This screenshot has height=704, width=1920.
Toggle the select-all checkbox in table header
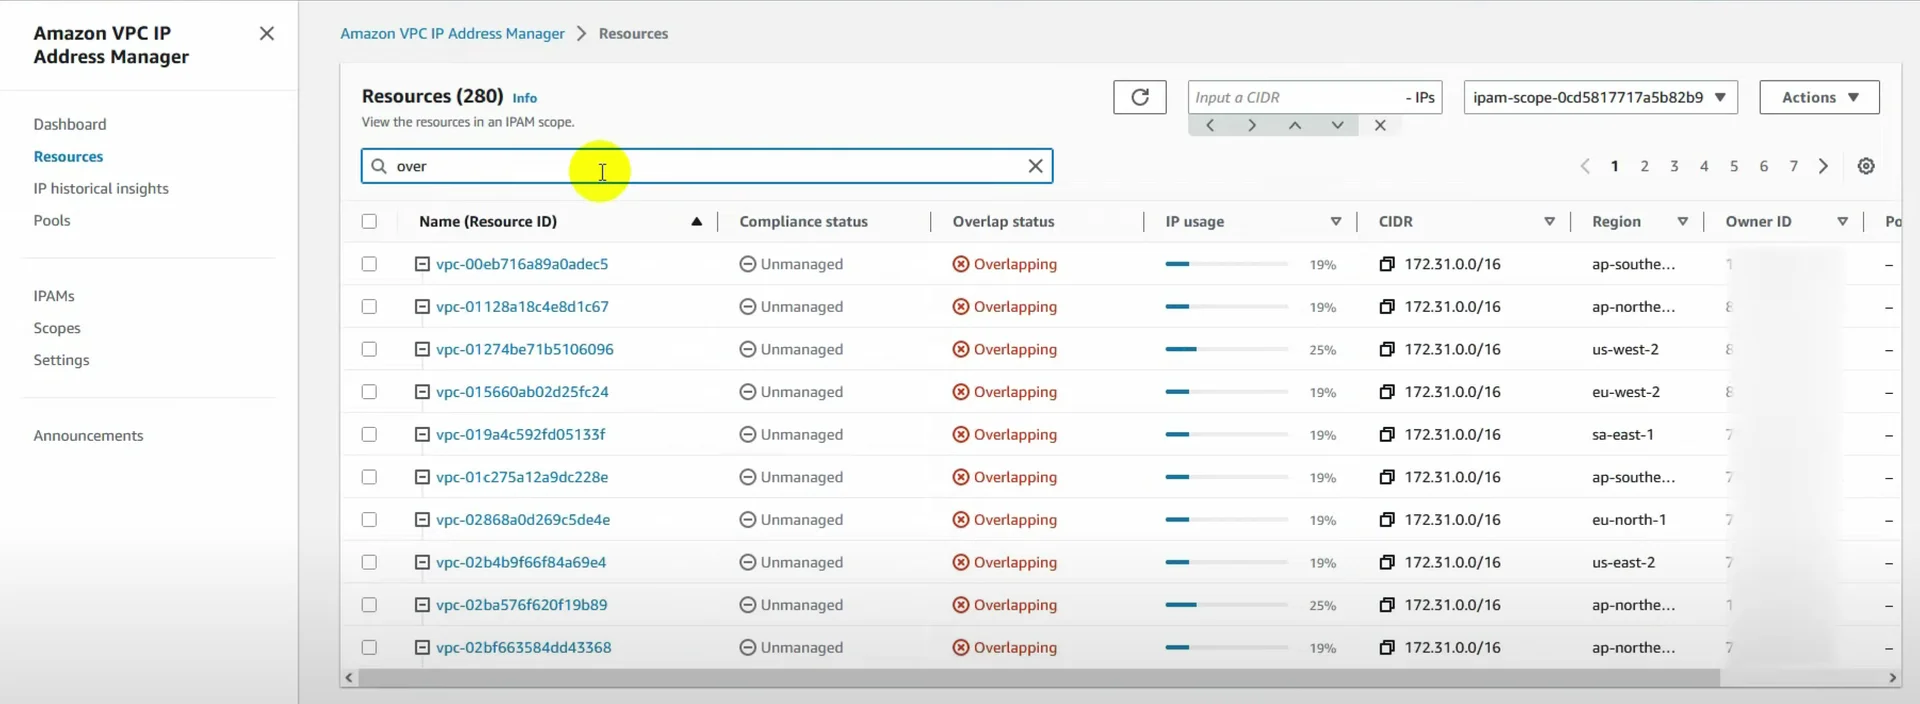click(369, 221)
